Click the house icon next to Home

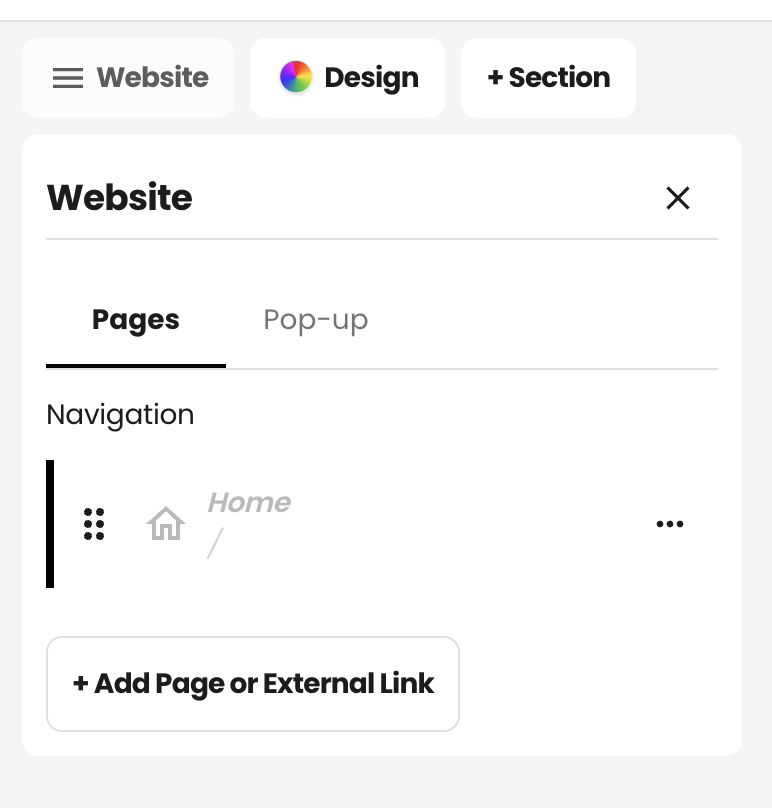tap(166, 524)
